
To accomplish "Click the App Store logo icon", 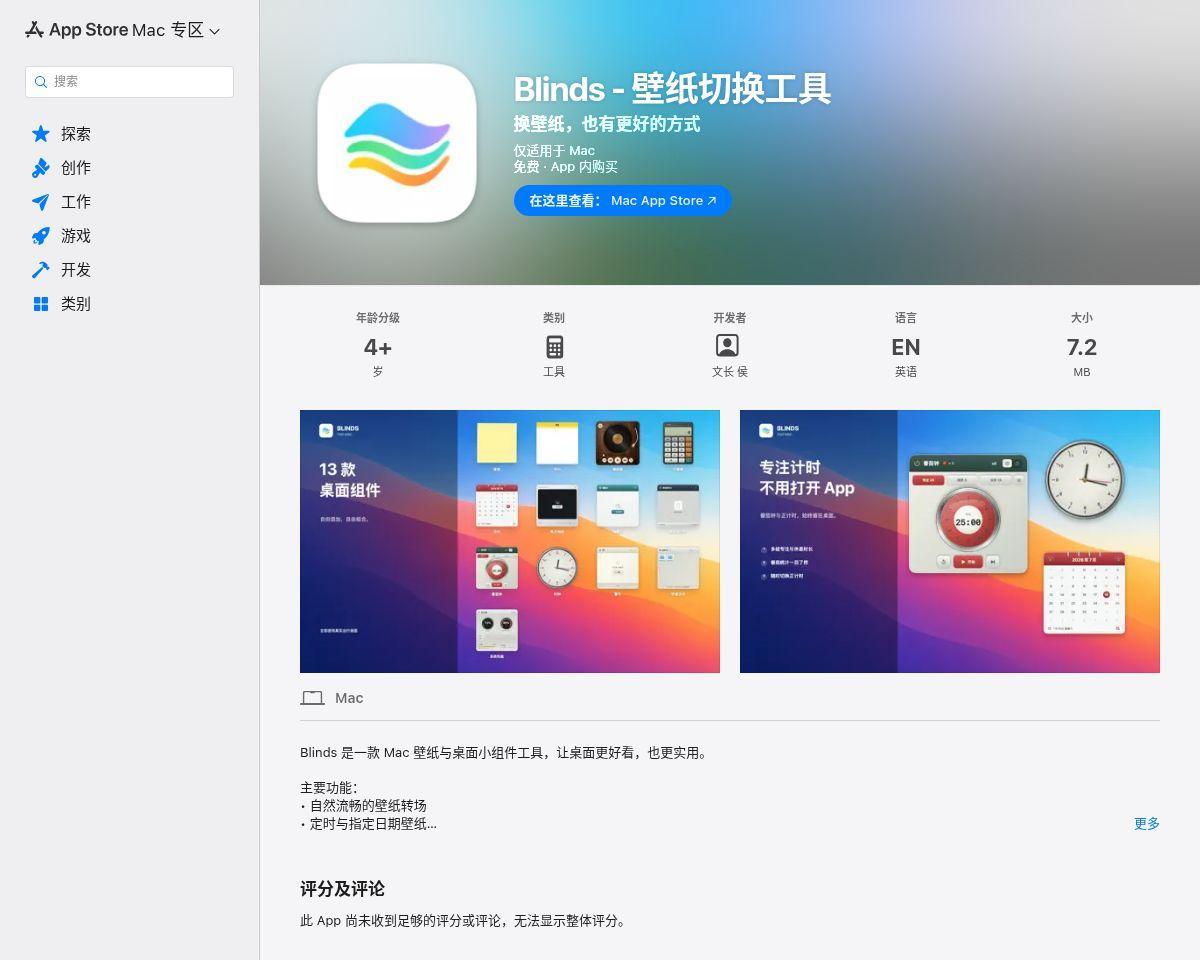I will [34, 30].
